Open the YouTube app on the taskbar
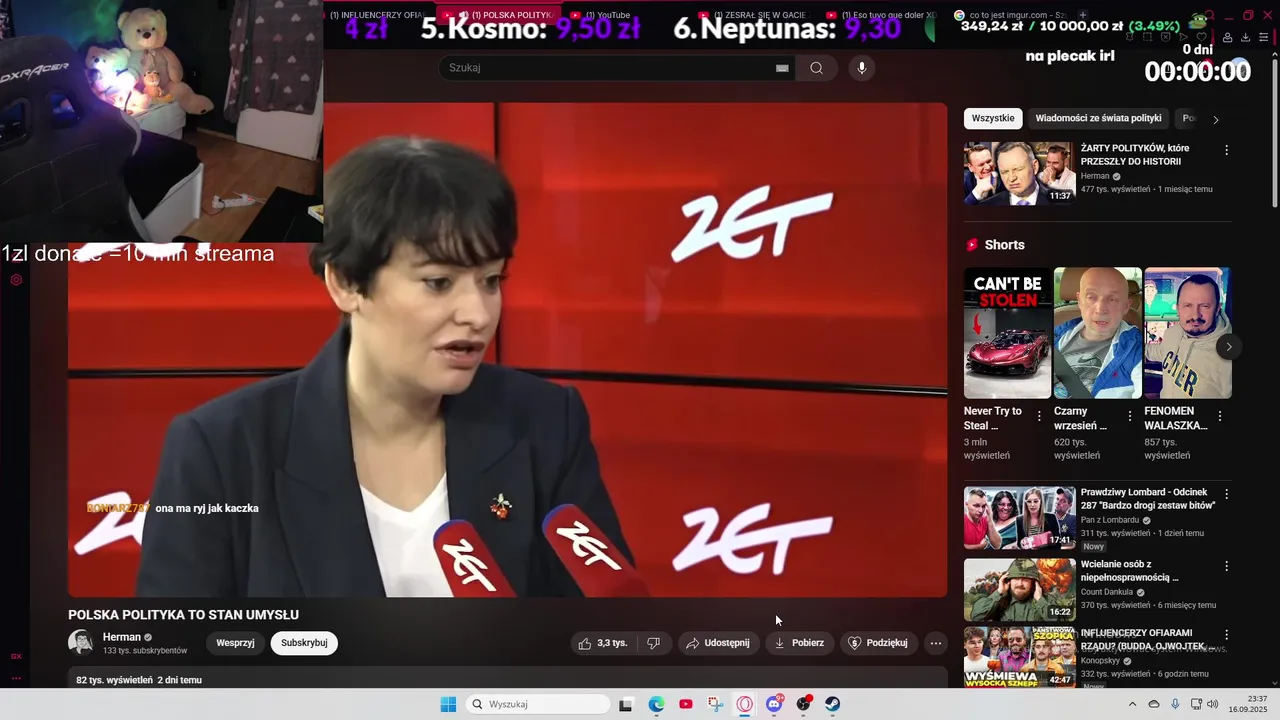The height and width of the screenshot is (720, 1280). click(686, 704)
